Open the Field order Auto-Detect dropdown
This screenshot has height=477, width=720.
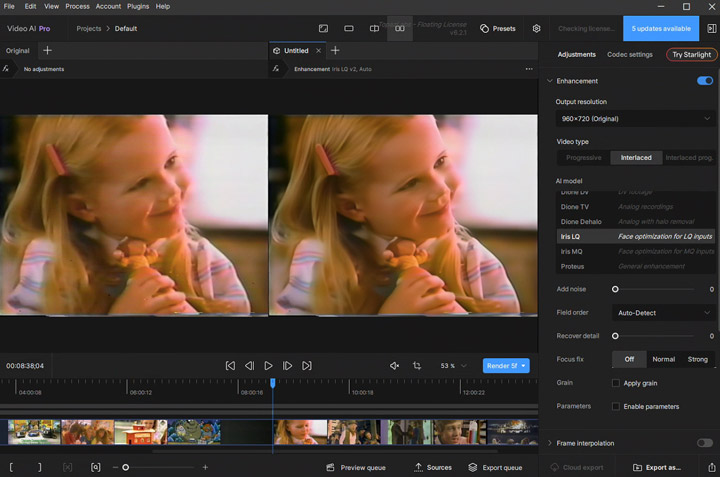664,313
